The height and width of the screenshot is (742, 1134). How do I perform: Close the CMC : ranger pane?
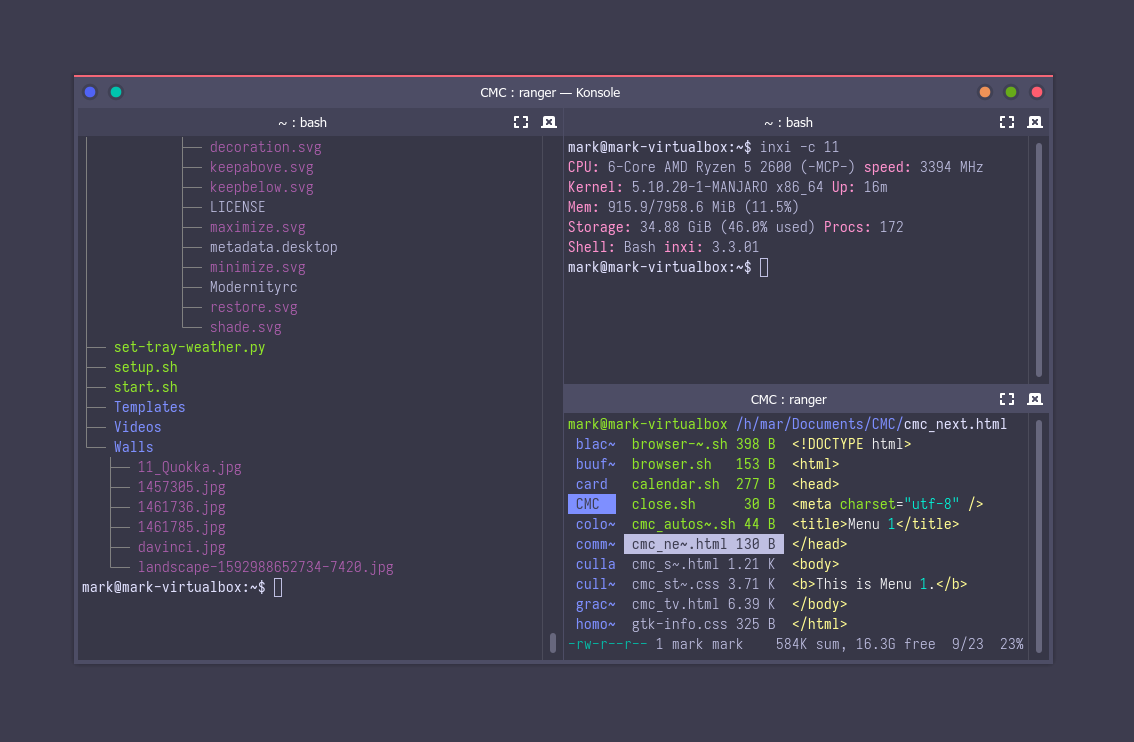pos(1035,399)
